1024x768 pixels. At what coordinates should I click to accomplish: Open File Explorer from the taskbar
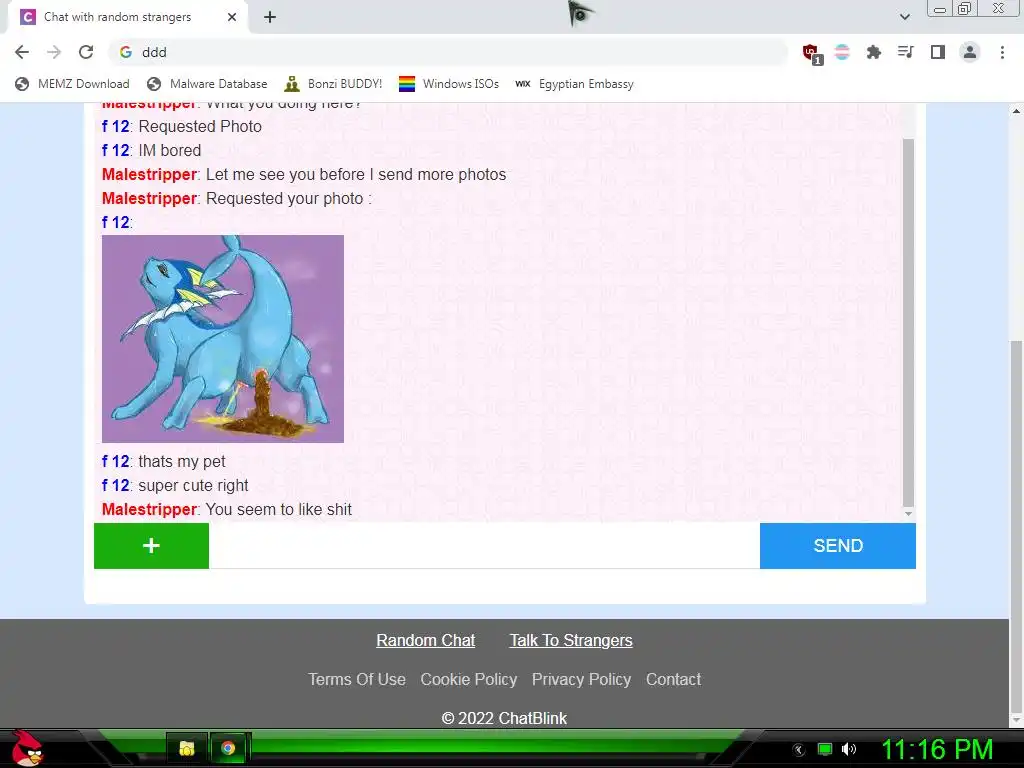coord(187,748)
